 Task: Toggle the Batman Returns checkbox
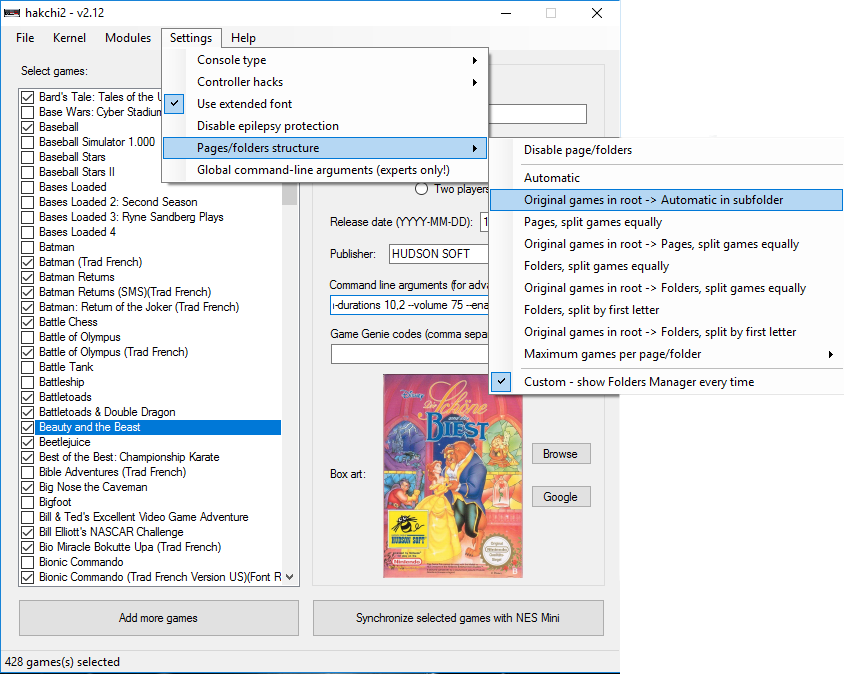click(27, 277)
